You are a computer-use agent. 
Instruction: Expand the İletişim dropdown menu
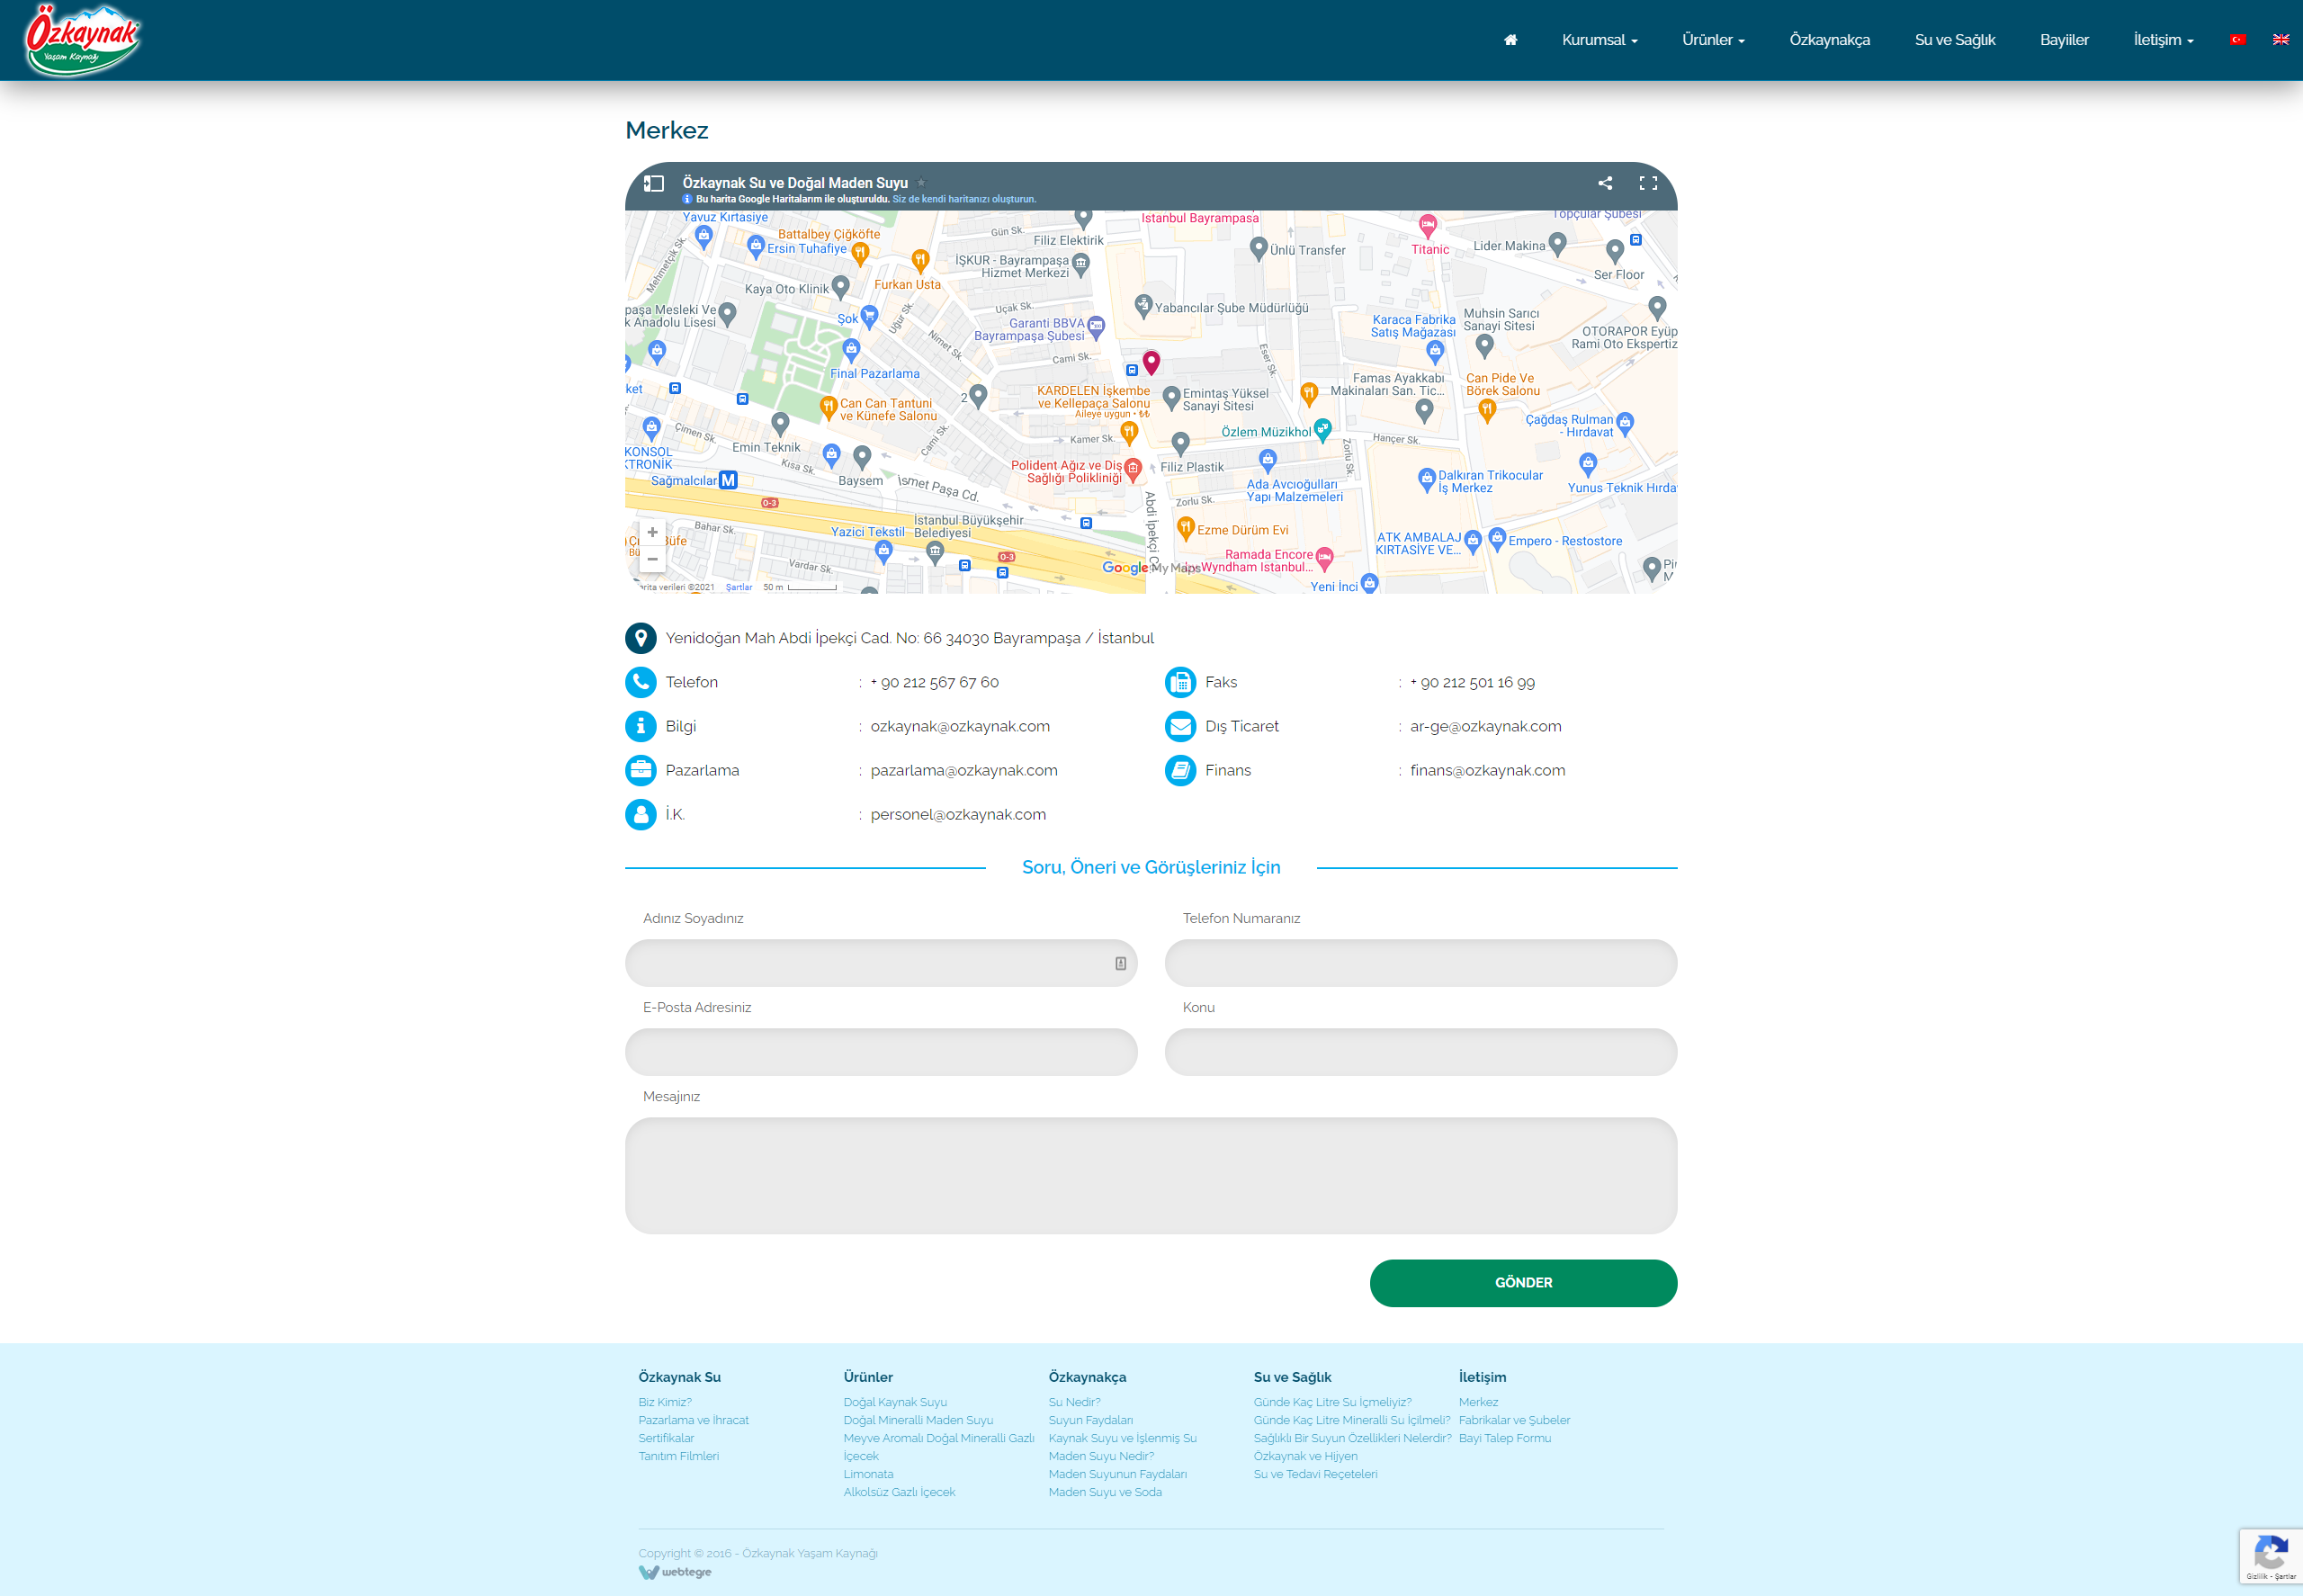tap(2163, 40)
